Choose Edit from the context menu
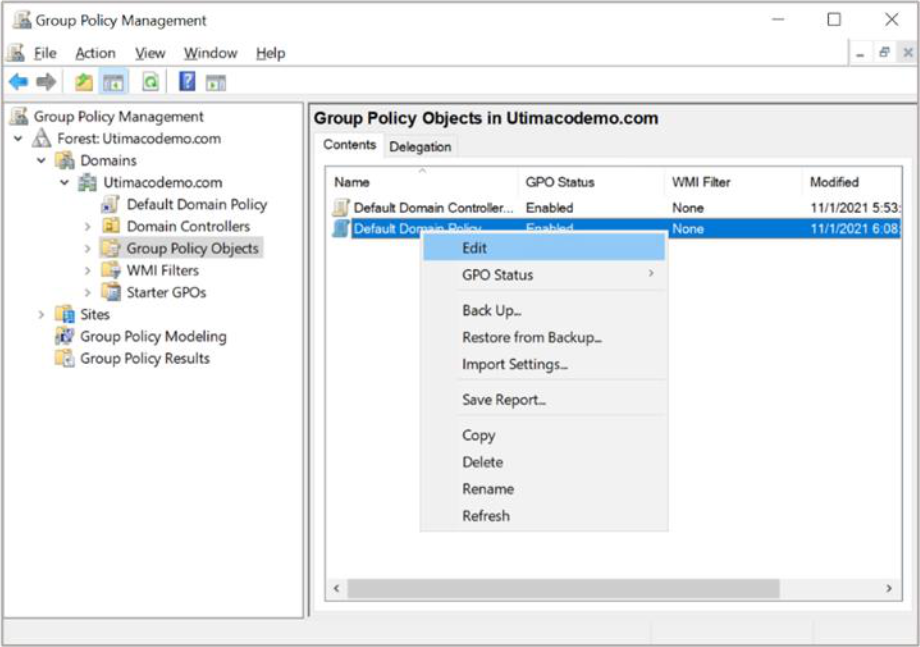Screen dimensions: 920x647 click(x=475, y=248)
